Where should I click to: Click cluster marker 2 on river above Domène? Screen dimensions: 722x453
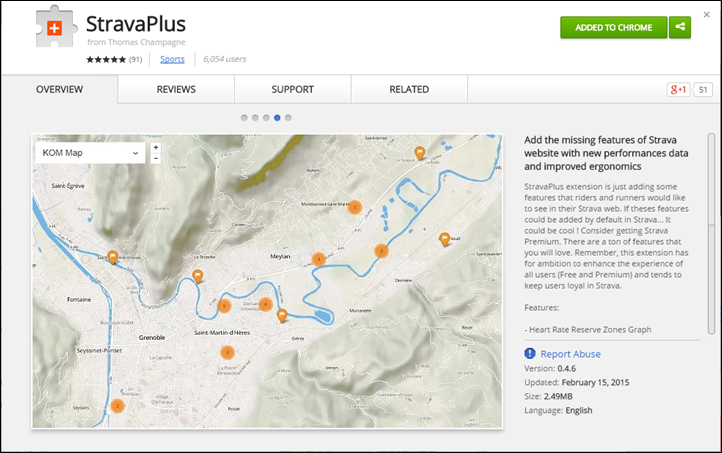[381, 251]
